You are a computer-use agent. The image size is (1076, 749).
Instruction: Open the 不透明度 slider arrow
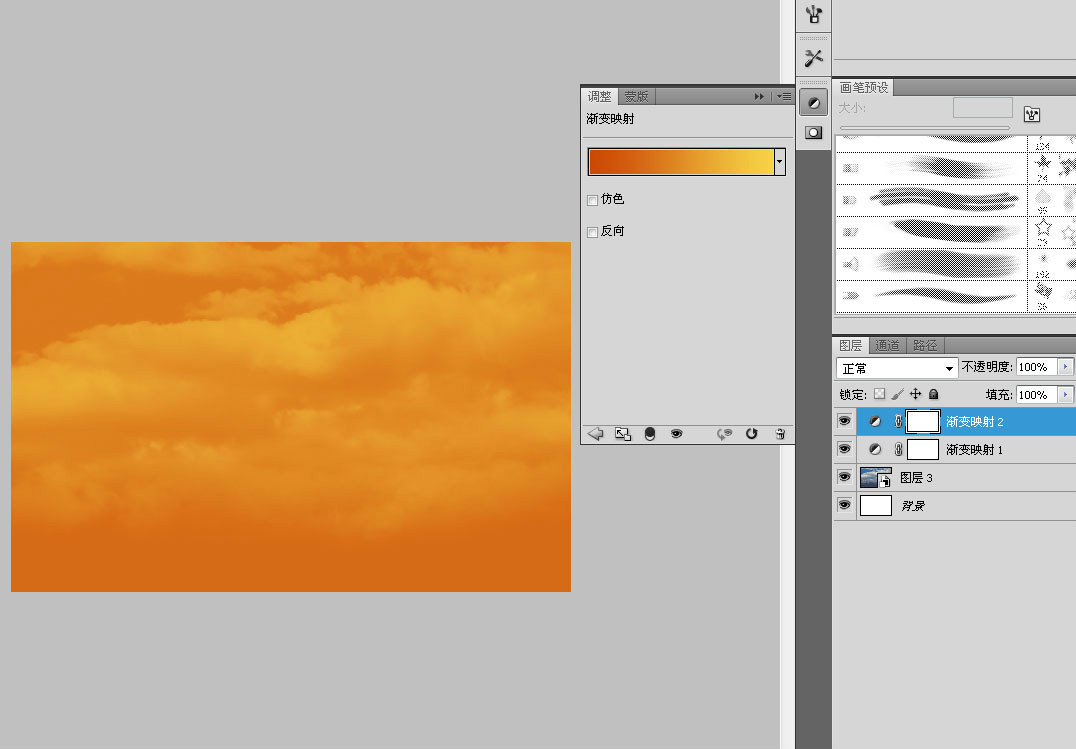tap(1066, 367)
